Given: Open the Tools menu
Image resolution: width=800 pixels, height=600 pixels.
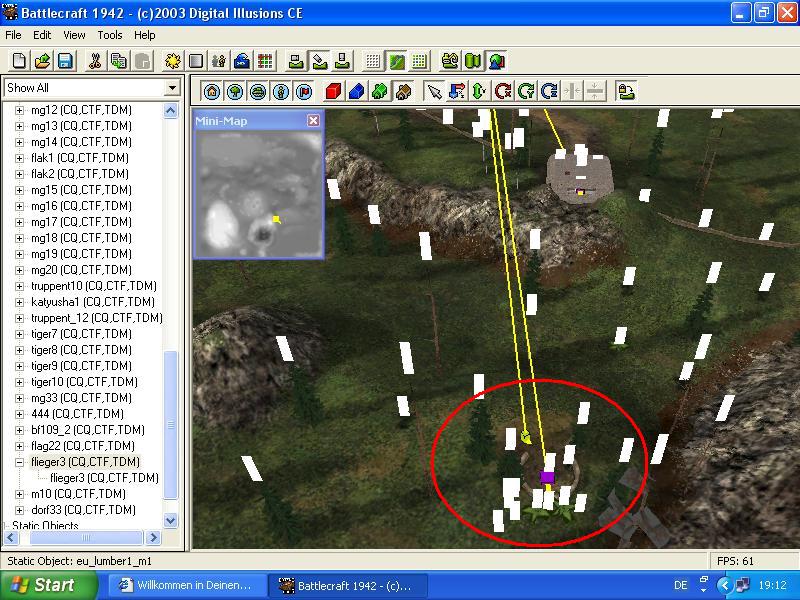Looking at the screenshot, I should click(110, 35).
